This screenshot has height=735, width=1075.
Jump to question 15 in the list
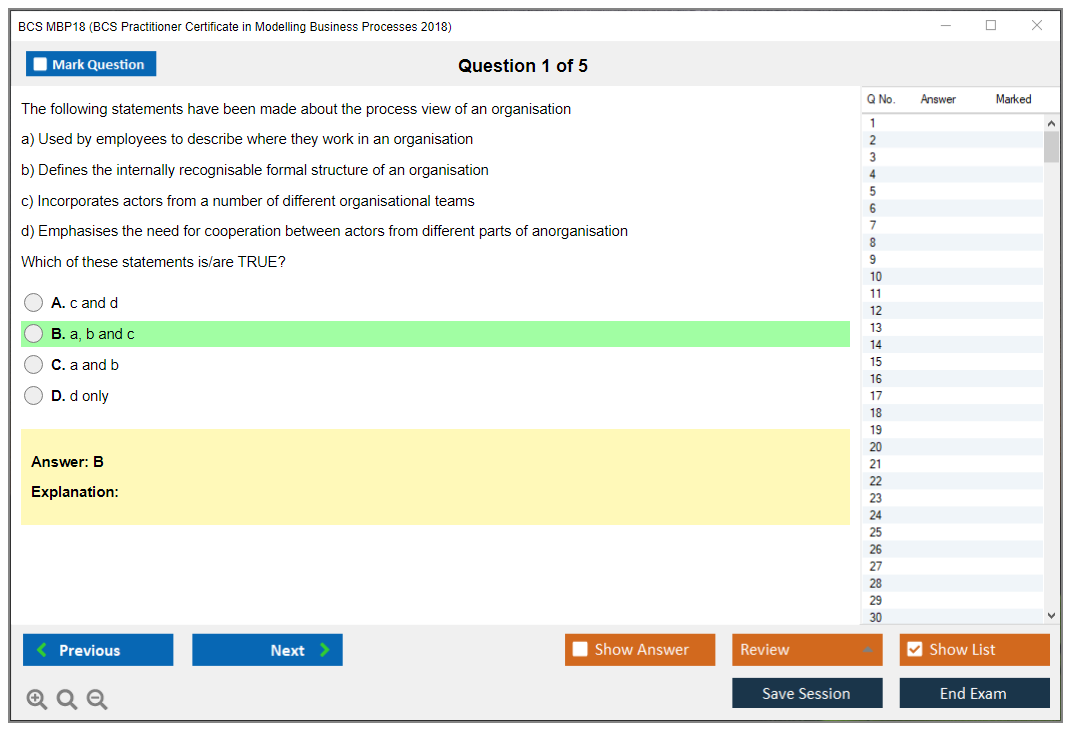click(x=876, y=362)
